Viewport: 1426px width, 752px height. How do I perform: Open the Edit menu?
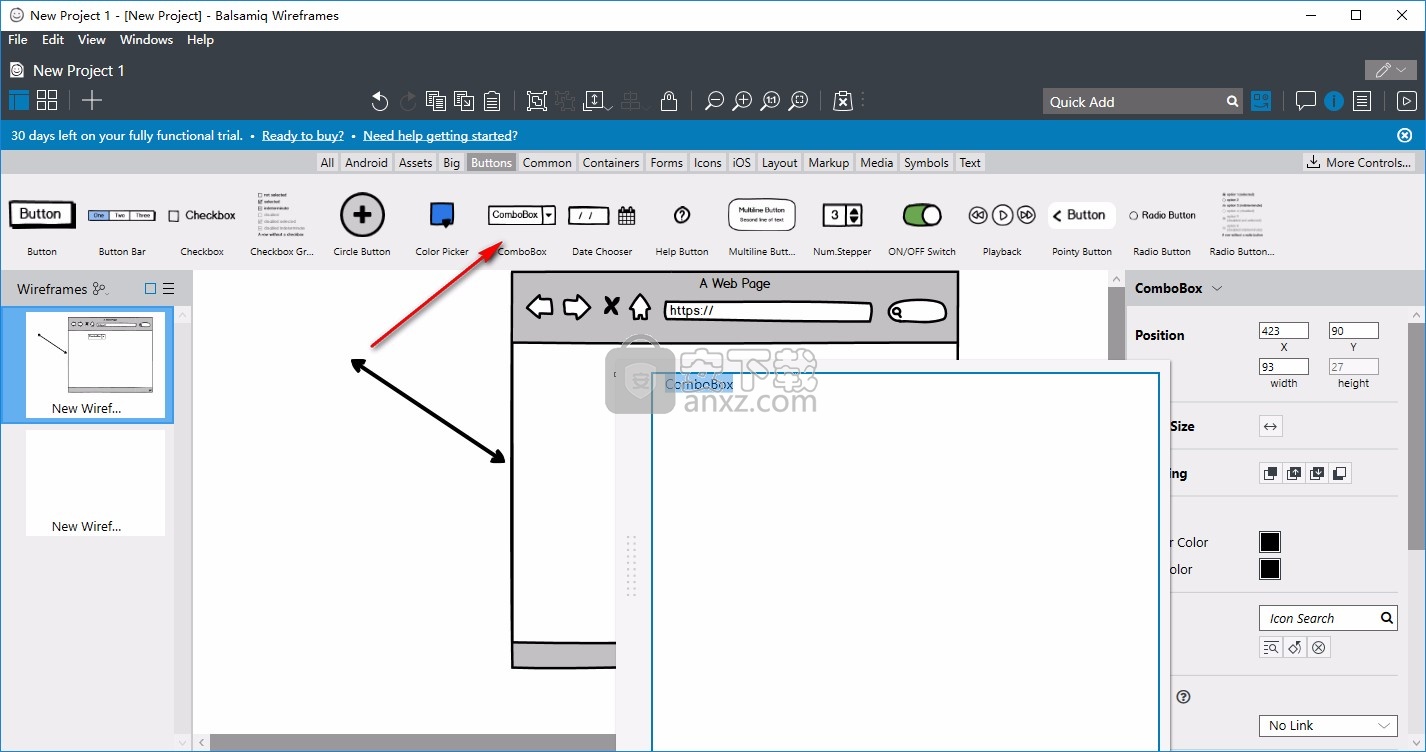(x=53, y=40)
